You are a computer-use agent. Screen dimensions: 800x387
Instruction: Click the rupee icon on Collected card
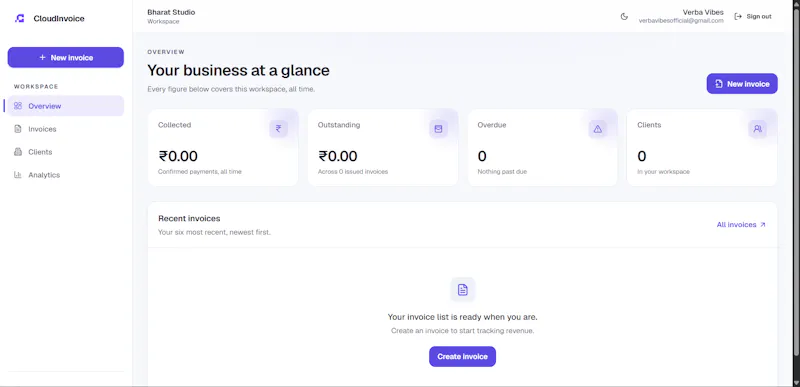[x=279, y=129]
